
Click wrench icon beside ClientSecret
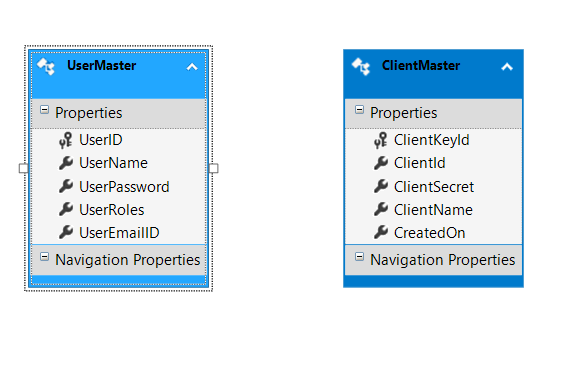pos(381,186)
